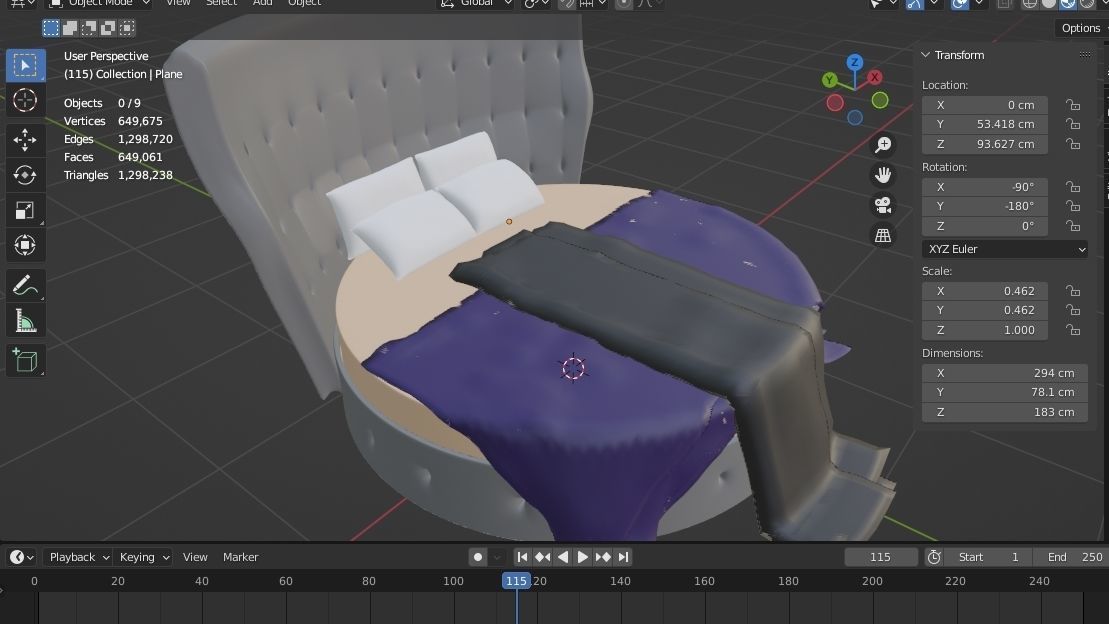
Task: Click the red X axis gizmo ball
Action: 875,77
